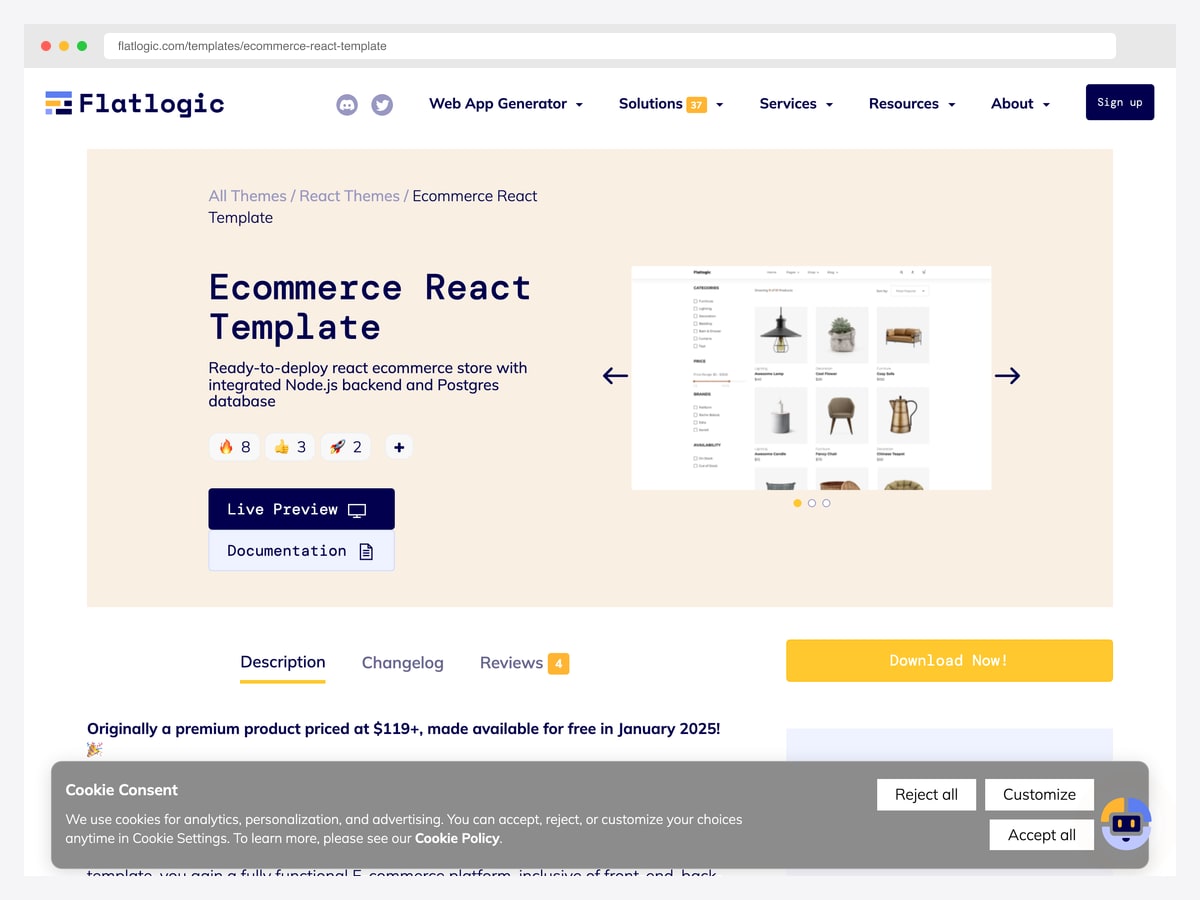The image size is (1200, 900).
Task: Select the first carousel dot
Action: click(x=797, y=503)
